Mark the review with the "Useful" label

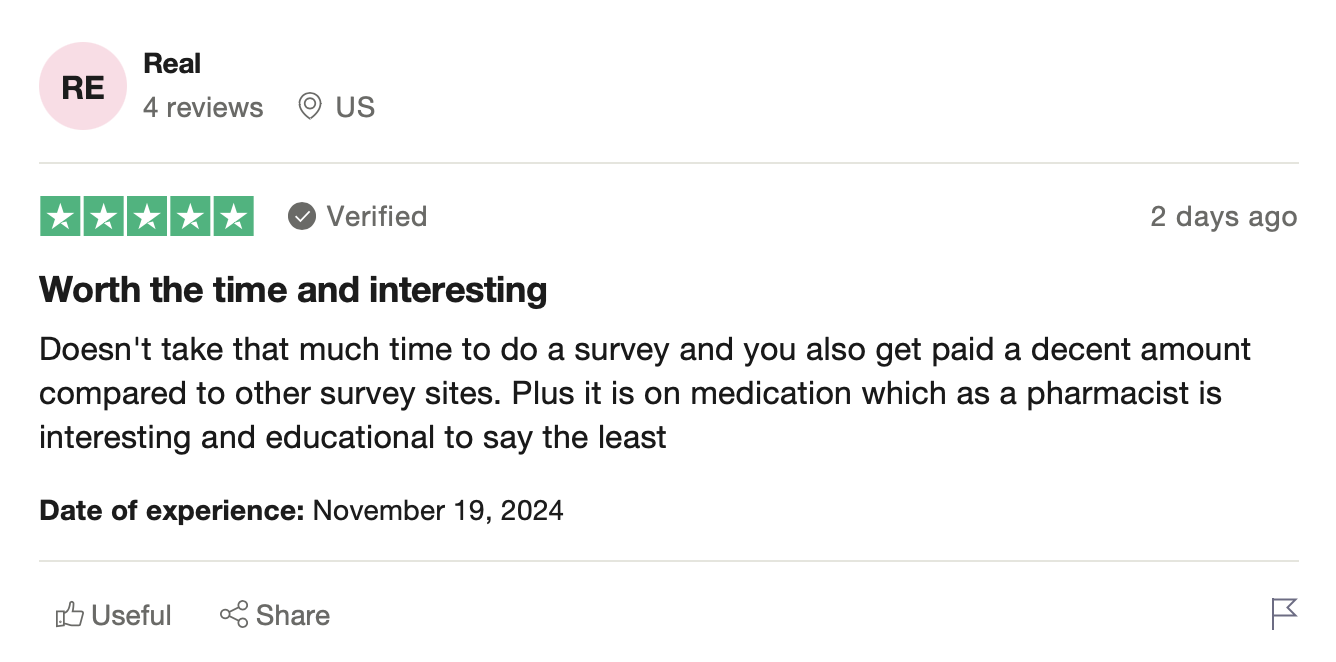[131, 615]
